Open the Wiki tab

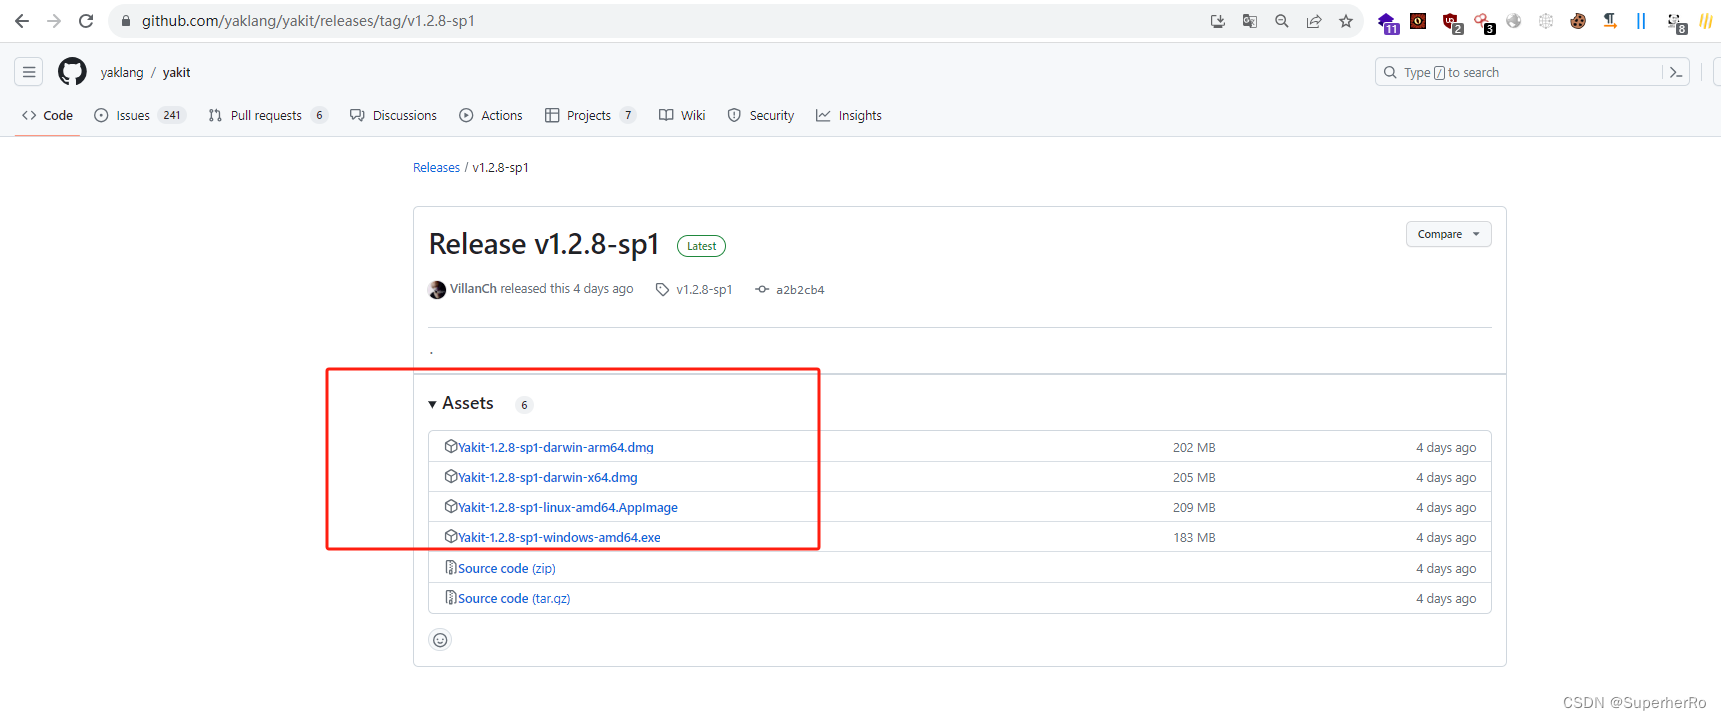pyautogui.click(x=682, y=116)
